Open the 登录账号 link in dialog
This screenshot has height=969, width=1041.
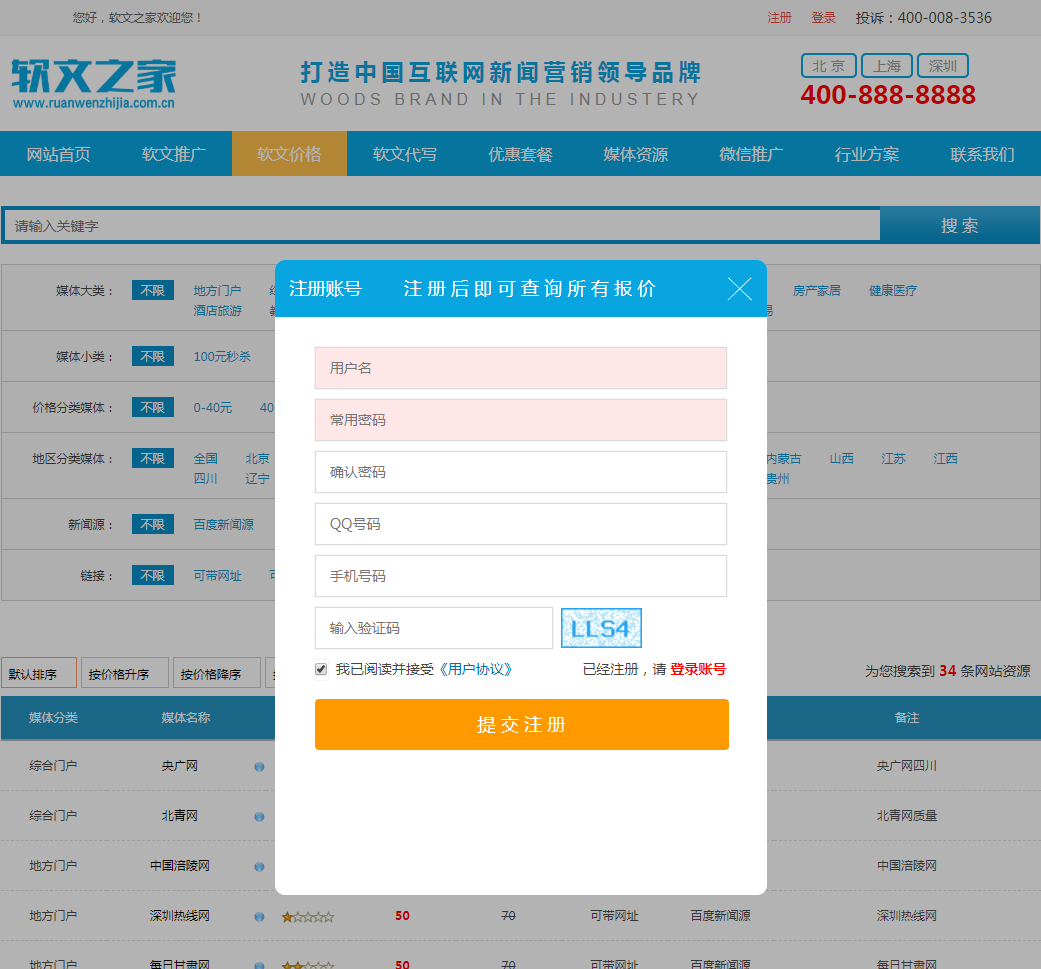tap(698, 669)
